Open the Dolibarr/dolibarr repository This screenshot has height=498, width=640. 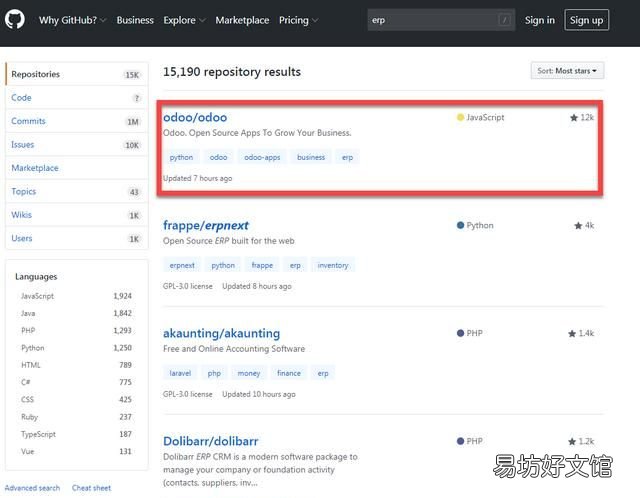click(211, 441)
